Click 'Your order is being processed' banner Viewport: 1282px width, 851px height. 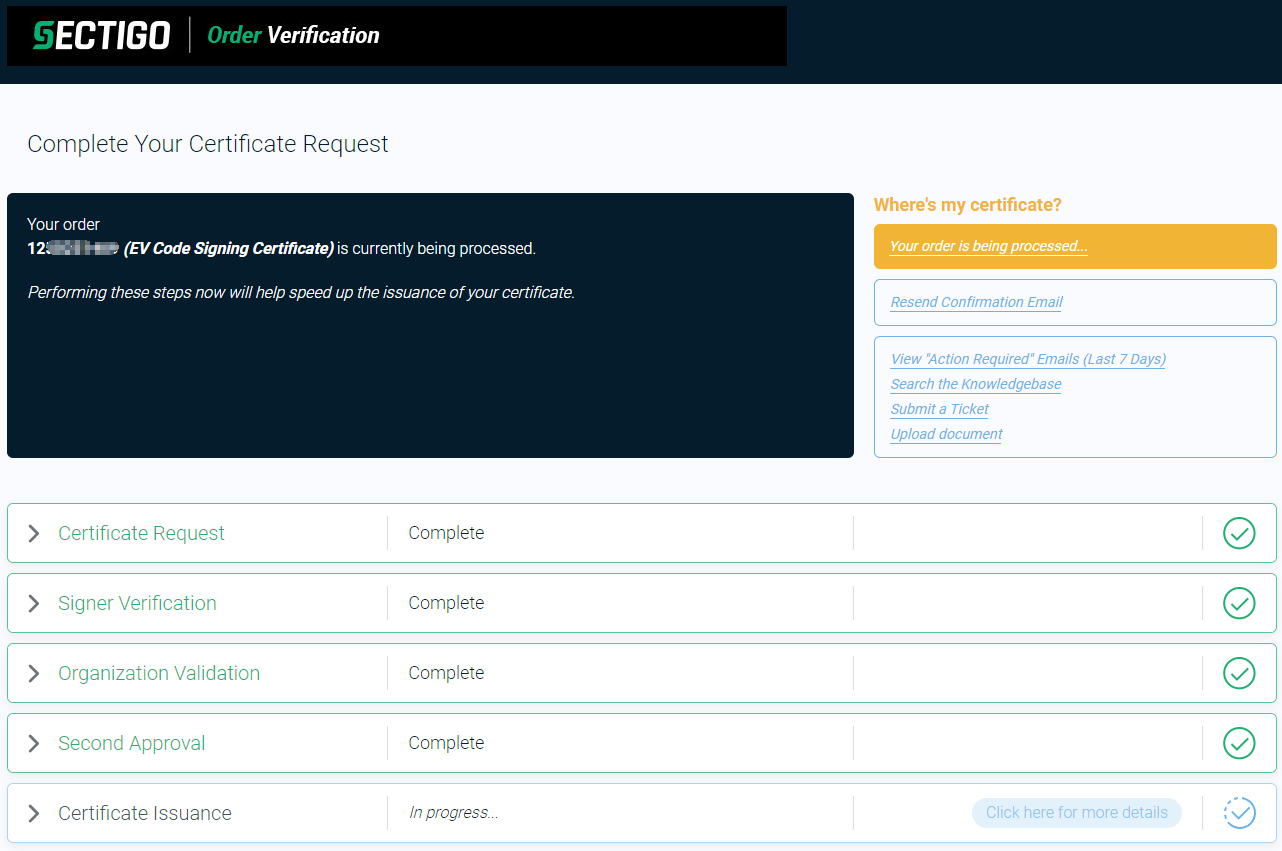pyautogui.click(x=988, y=246)
